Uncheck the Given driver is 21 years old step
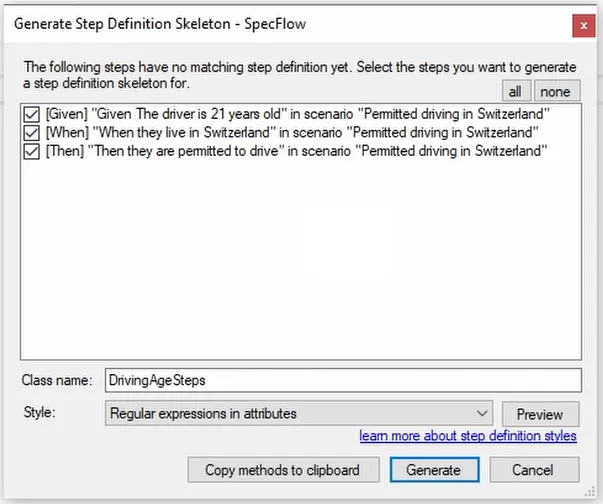The height and width of the screenshot is (504, 603). click(31, 114)
